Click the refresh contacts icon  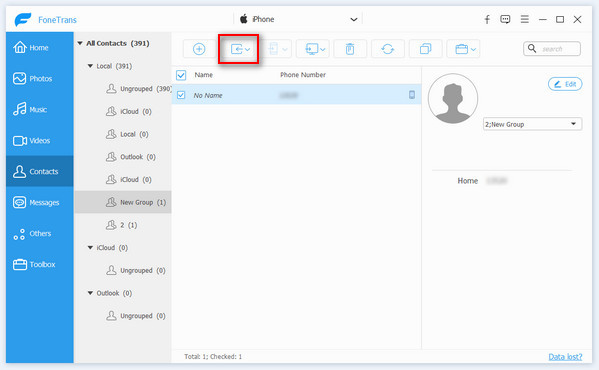tap(388, 49)
